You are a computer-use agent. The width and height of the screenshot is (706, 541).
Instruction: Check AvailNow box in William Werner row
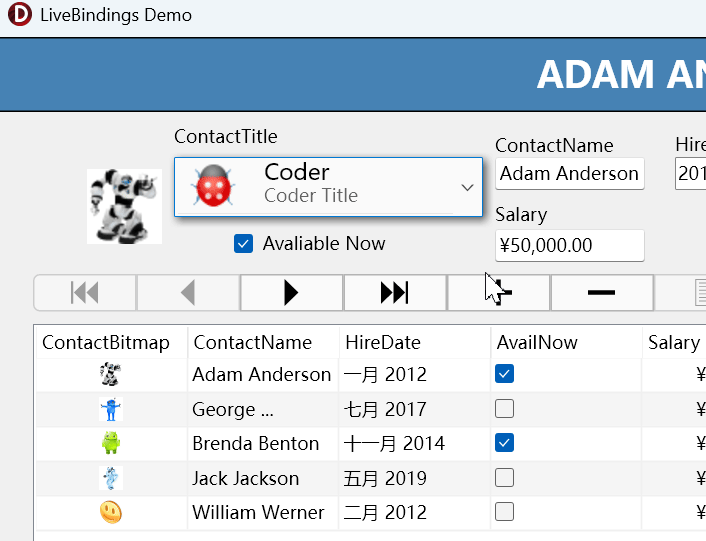coord(505,512)
